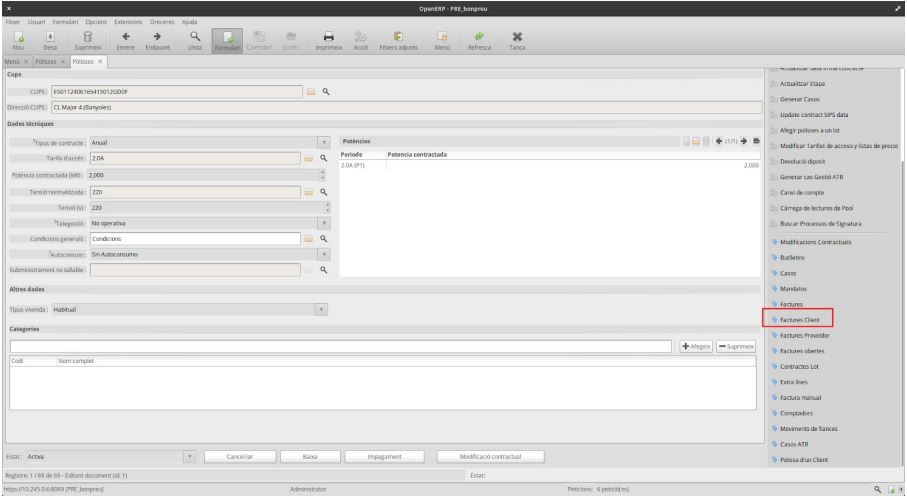Click the Potència contractada stepper arrows
Screen dimensions: 907x496
323,174
